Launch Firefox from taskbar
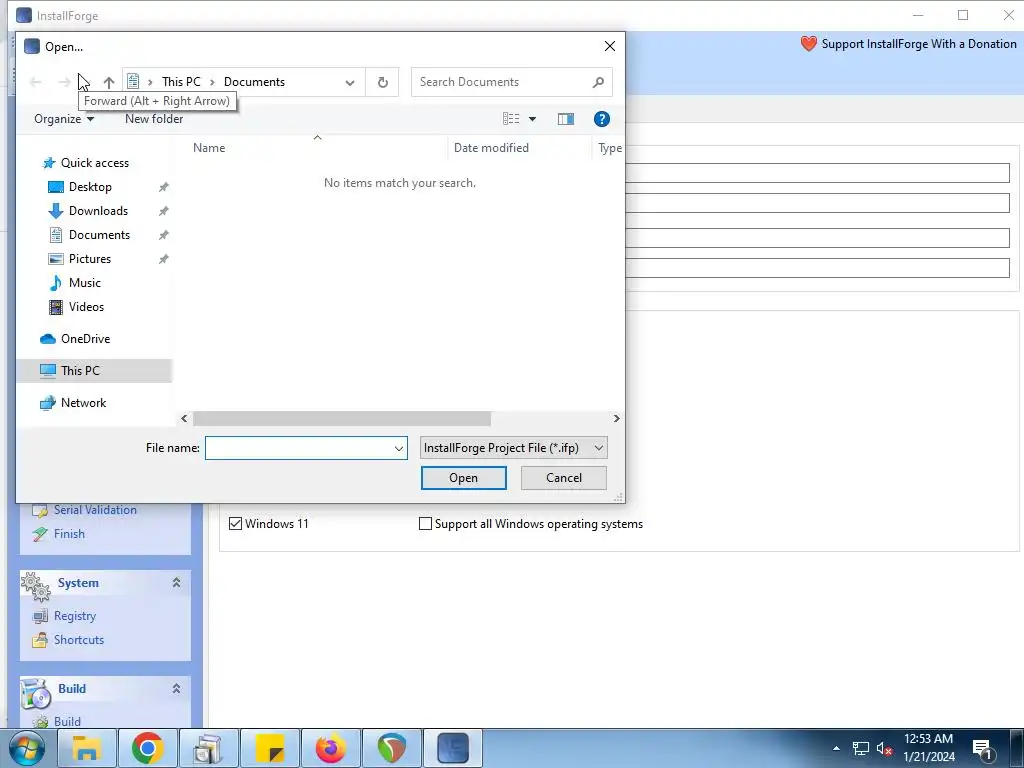 point(330,748)
